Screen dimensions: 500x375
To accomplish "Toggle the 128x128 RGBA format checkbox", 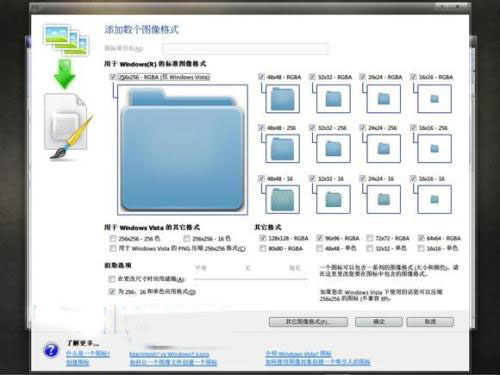I will [x=263, y=238].
